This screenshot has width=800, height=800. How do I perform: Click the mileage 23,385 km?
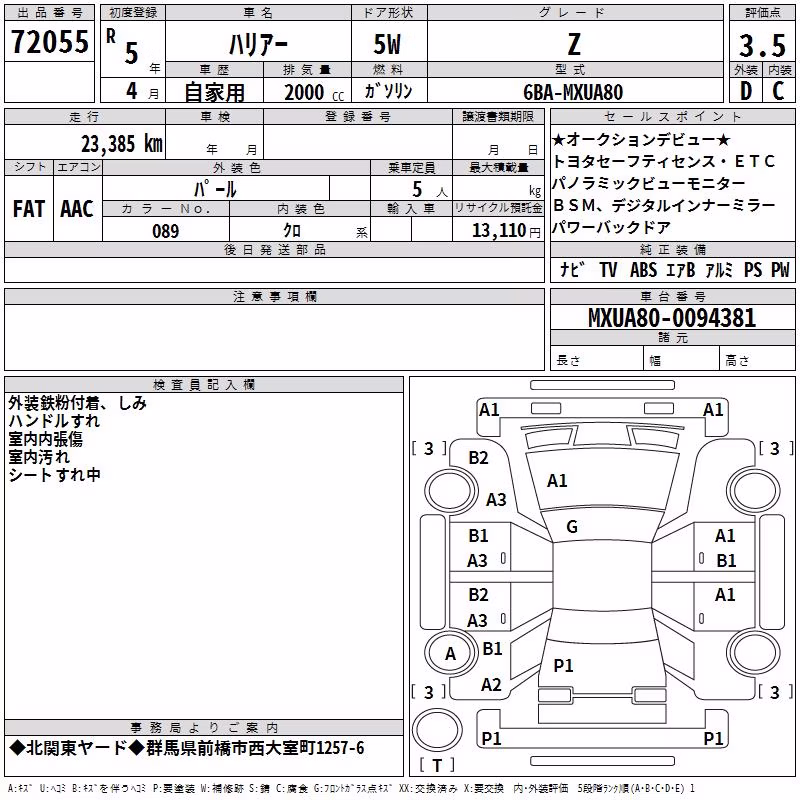pos(122,144)
